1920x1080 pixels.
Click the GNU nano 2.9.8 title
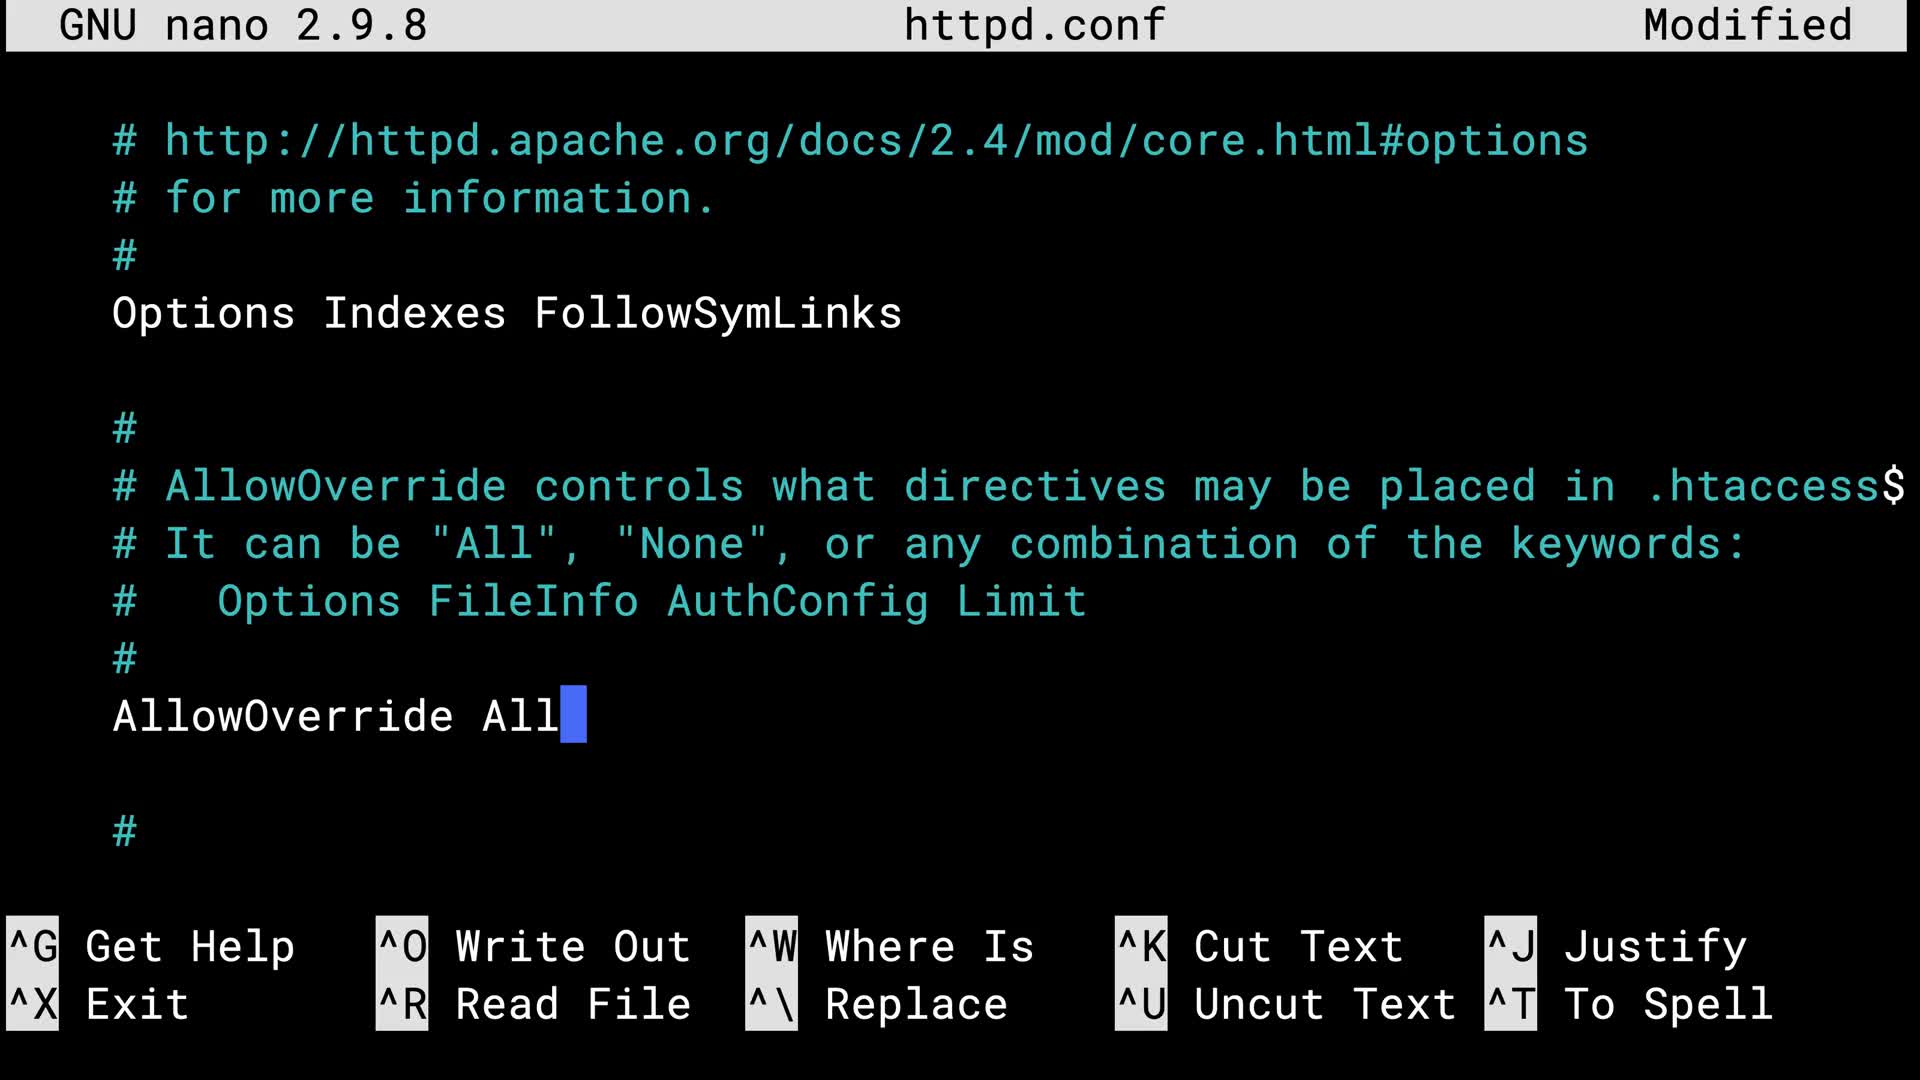pyautogui.click(x=243, y=25)
